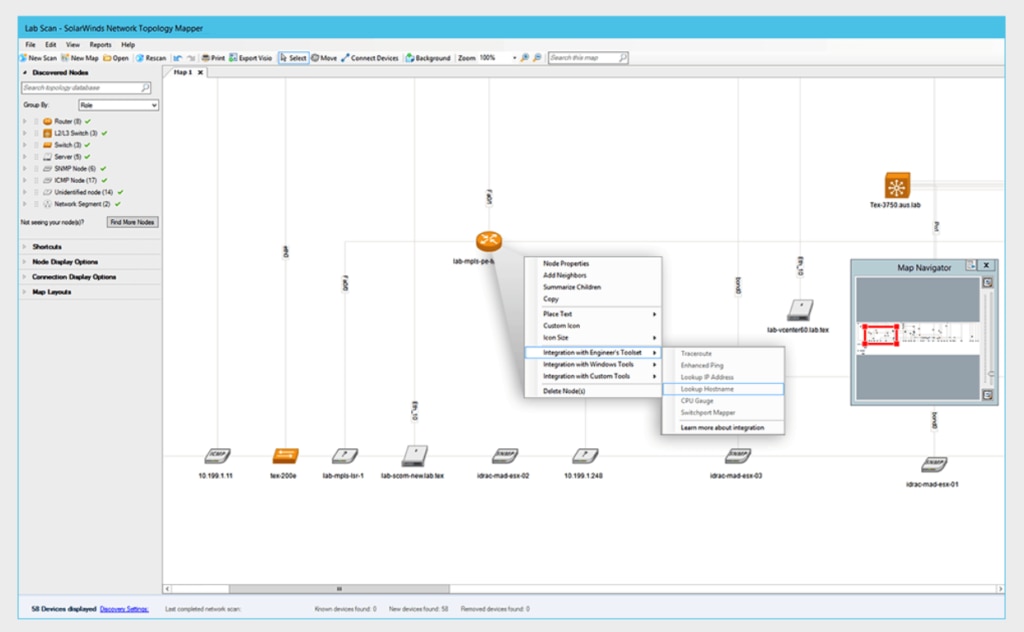The height and width of the screenshot is (632, 1024).
Task: Click Lookup Hostname in the submenu
Action: click(x=723, y=389)
